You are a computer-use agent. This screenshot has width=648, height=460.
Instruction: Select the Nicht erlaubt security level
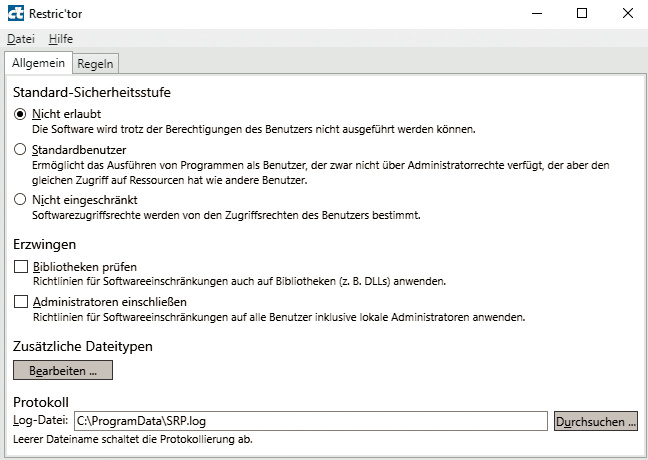[20, 114]
